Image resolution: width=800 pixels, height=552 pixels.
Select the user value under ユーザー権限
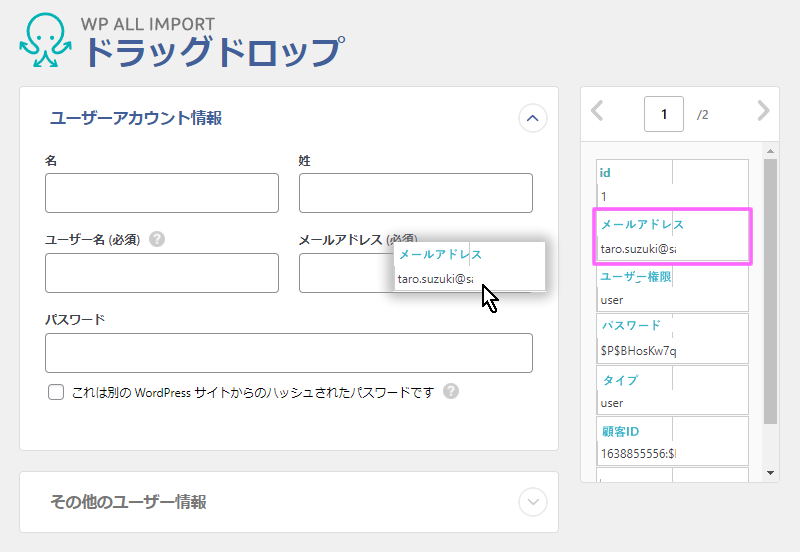612,300
